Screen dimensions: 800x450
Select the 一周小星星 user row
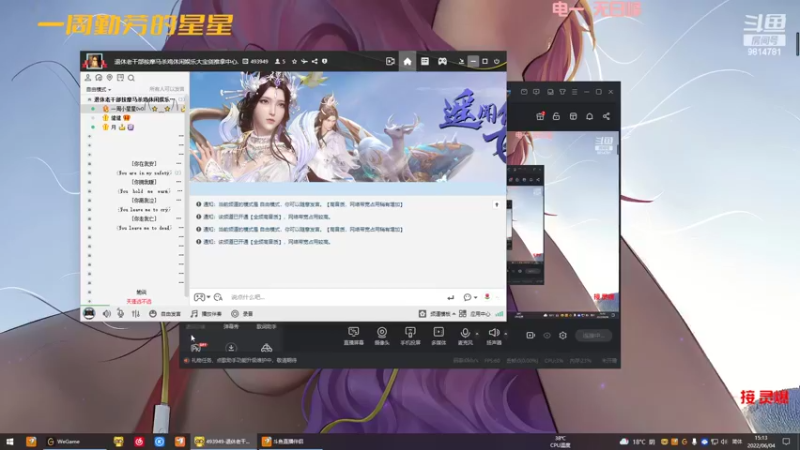pos(135,109)
